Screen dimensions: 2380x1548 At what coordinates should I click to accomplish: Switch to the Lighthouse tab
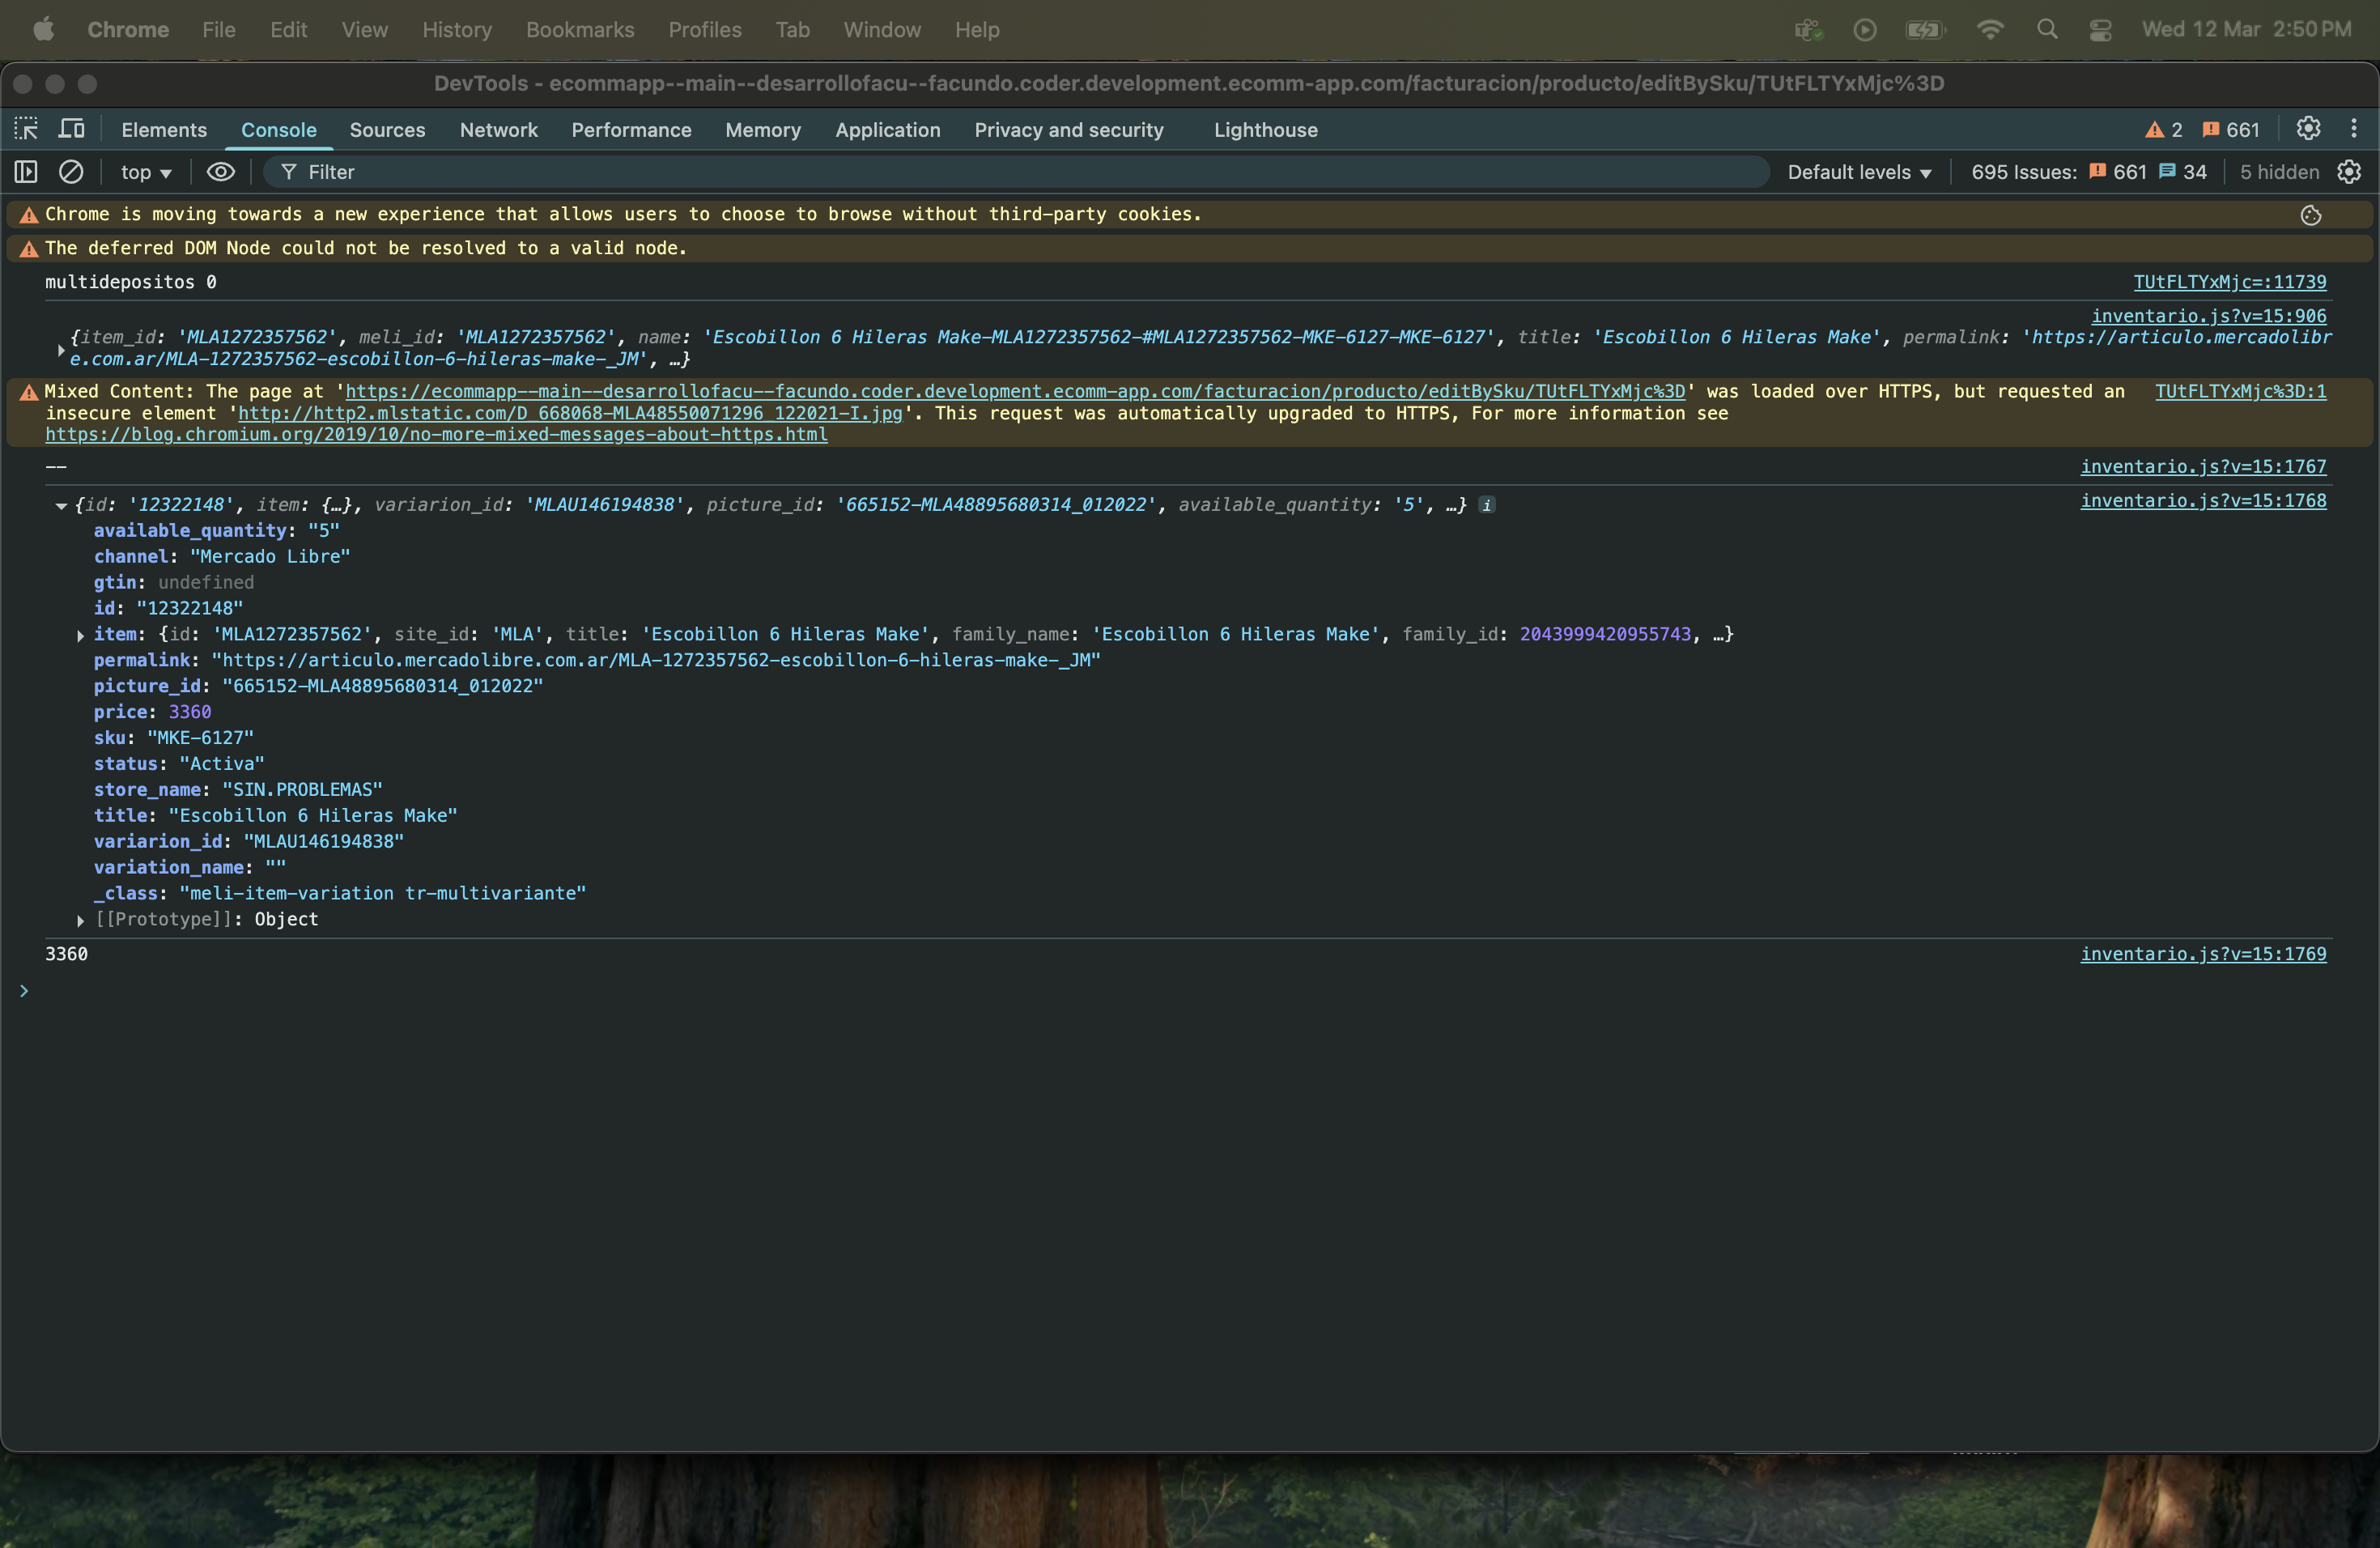[x=1265, y=130]
